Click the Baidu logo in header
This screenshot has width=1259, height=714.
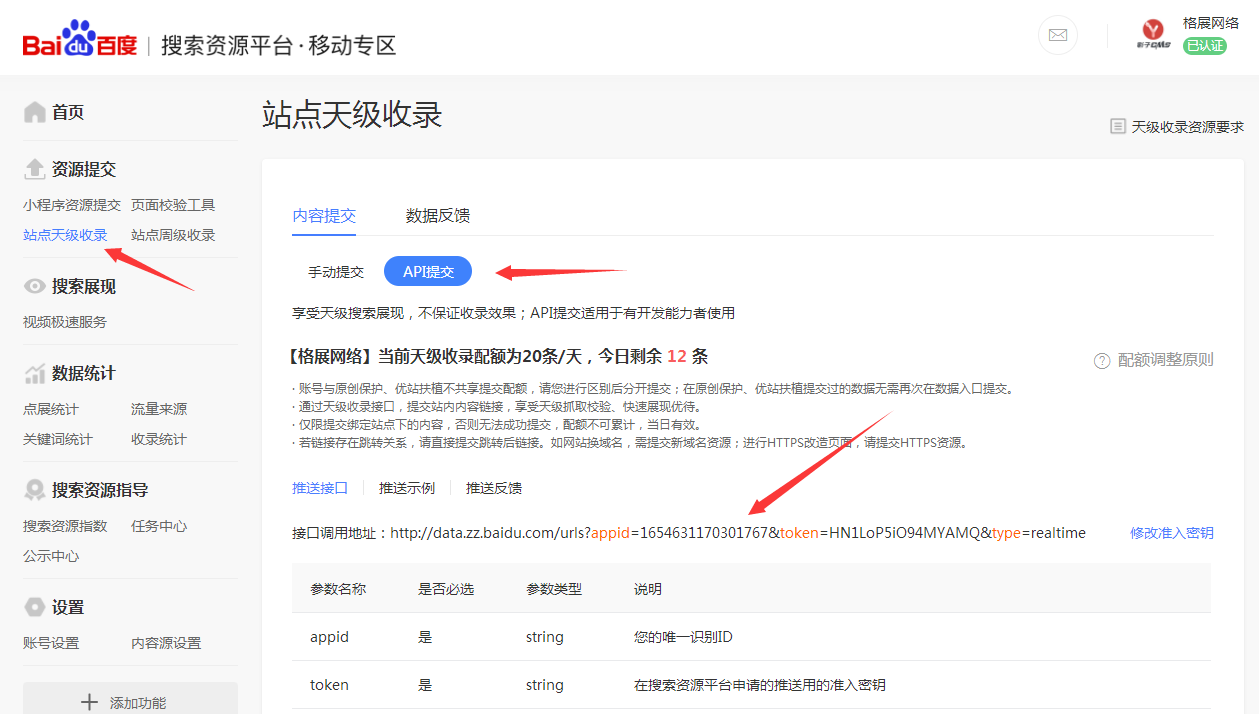coord(80,45)
